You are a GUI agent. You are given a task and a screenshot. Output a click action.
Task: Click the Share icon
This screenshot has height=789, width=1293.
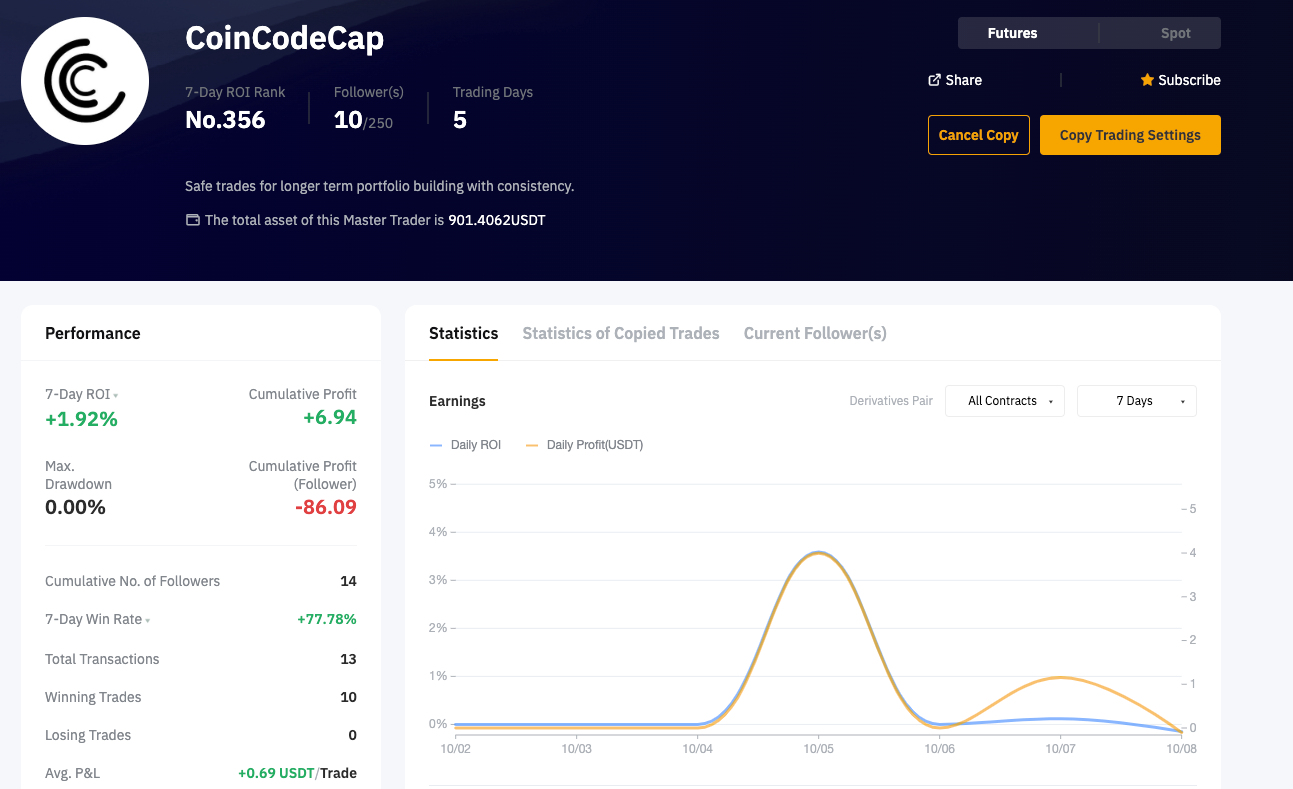coord(934,80)
